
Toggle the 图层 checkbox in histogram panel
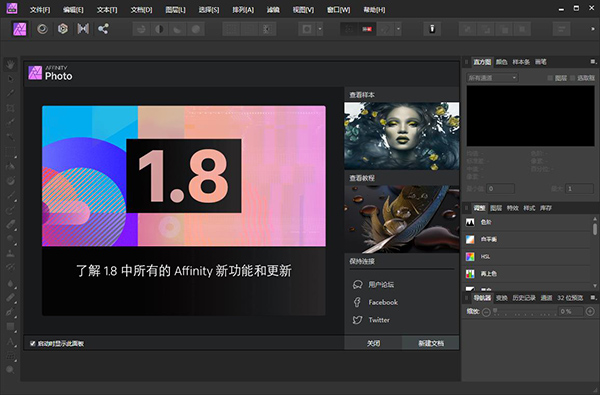pyautogui.click(x=550, y=78)
